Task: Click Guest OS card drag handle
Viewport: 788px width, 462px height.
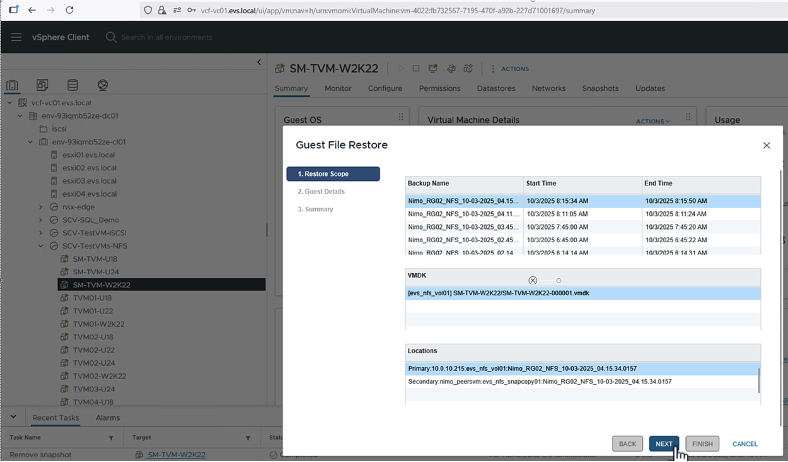Action: pyautogui.click(x=401, y=117)
